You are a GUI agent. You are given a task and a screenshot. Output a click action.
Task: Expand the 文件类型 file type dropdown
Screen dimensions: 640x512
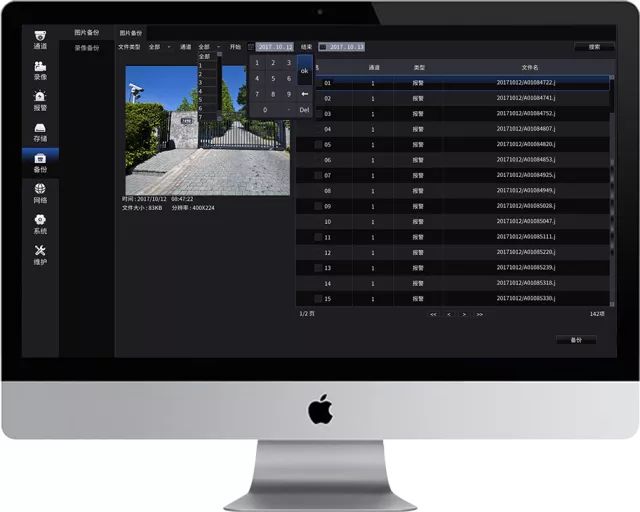(159, 47)
